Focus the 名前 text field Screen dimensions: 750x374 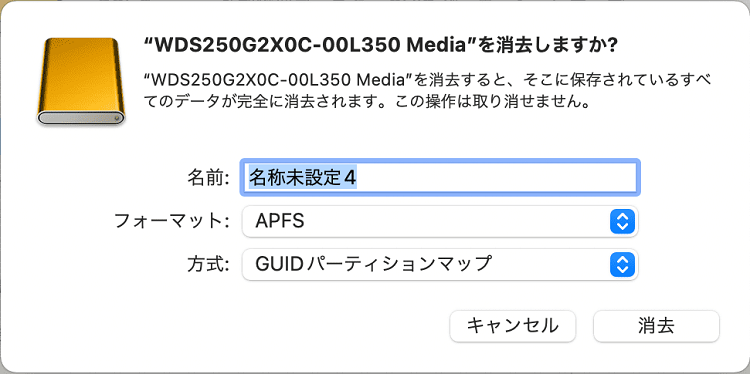tap(440, 178)
